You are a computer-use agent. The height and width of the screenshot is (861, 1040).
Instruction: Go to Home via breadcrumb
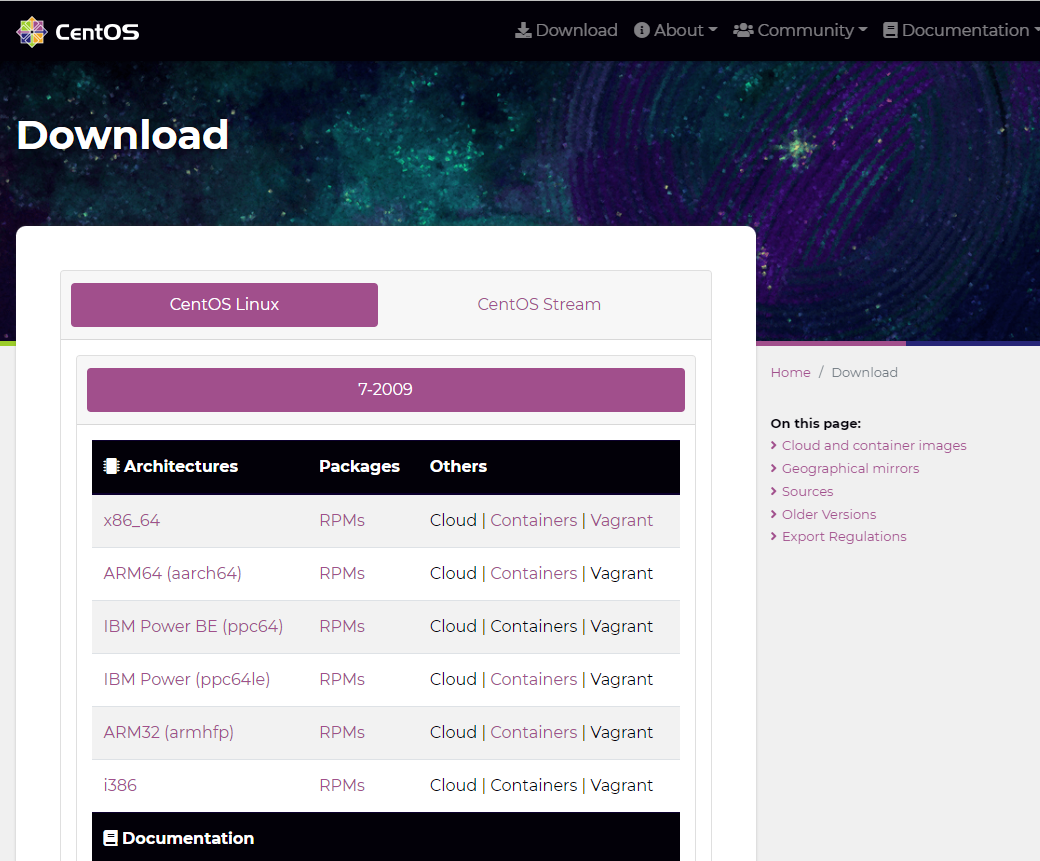coord(790,373)
